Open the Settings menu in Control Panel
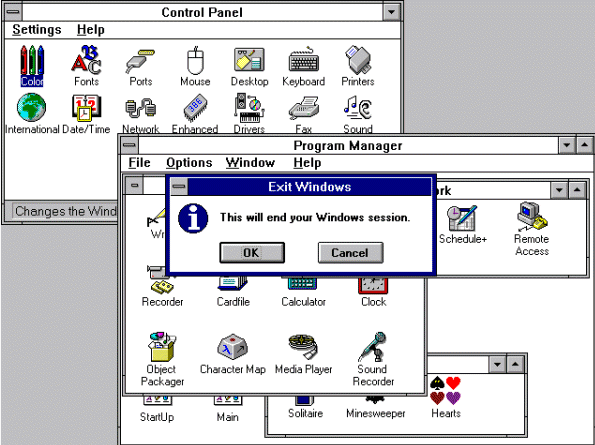Screen dimensions: 595x445 [36, 30]
